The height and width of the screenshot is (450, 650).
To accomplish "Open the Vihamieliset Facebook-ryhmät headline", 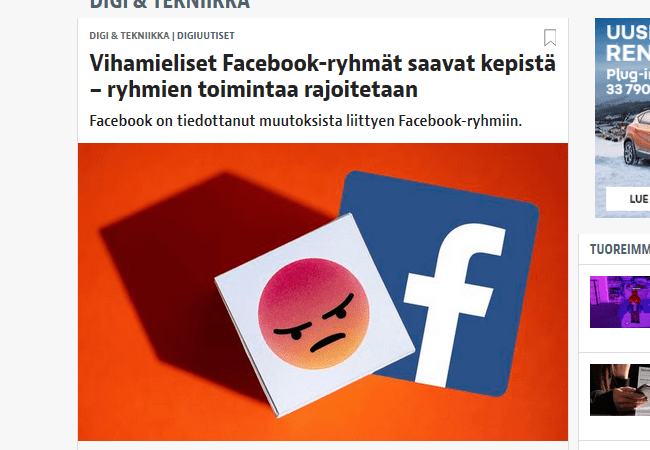I will pyautogui.click(x=322, y=76).
